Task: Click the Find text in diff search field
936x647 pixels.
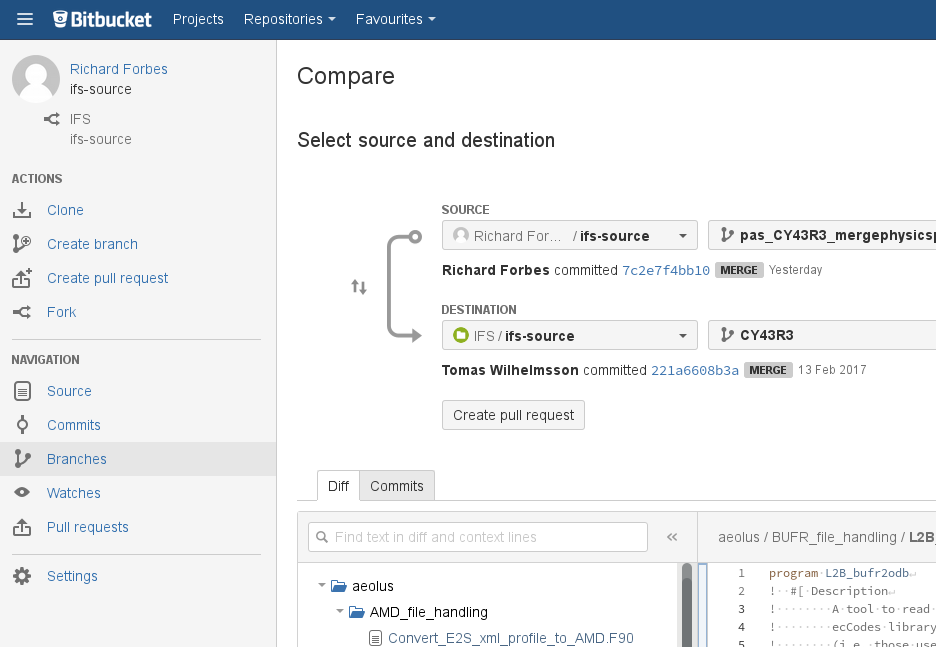Action: point(478,537)
